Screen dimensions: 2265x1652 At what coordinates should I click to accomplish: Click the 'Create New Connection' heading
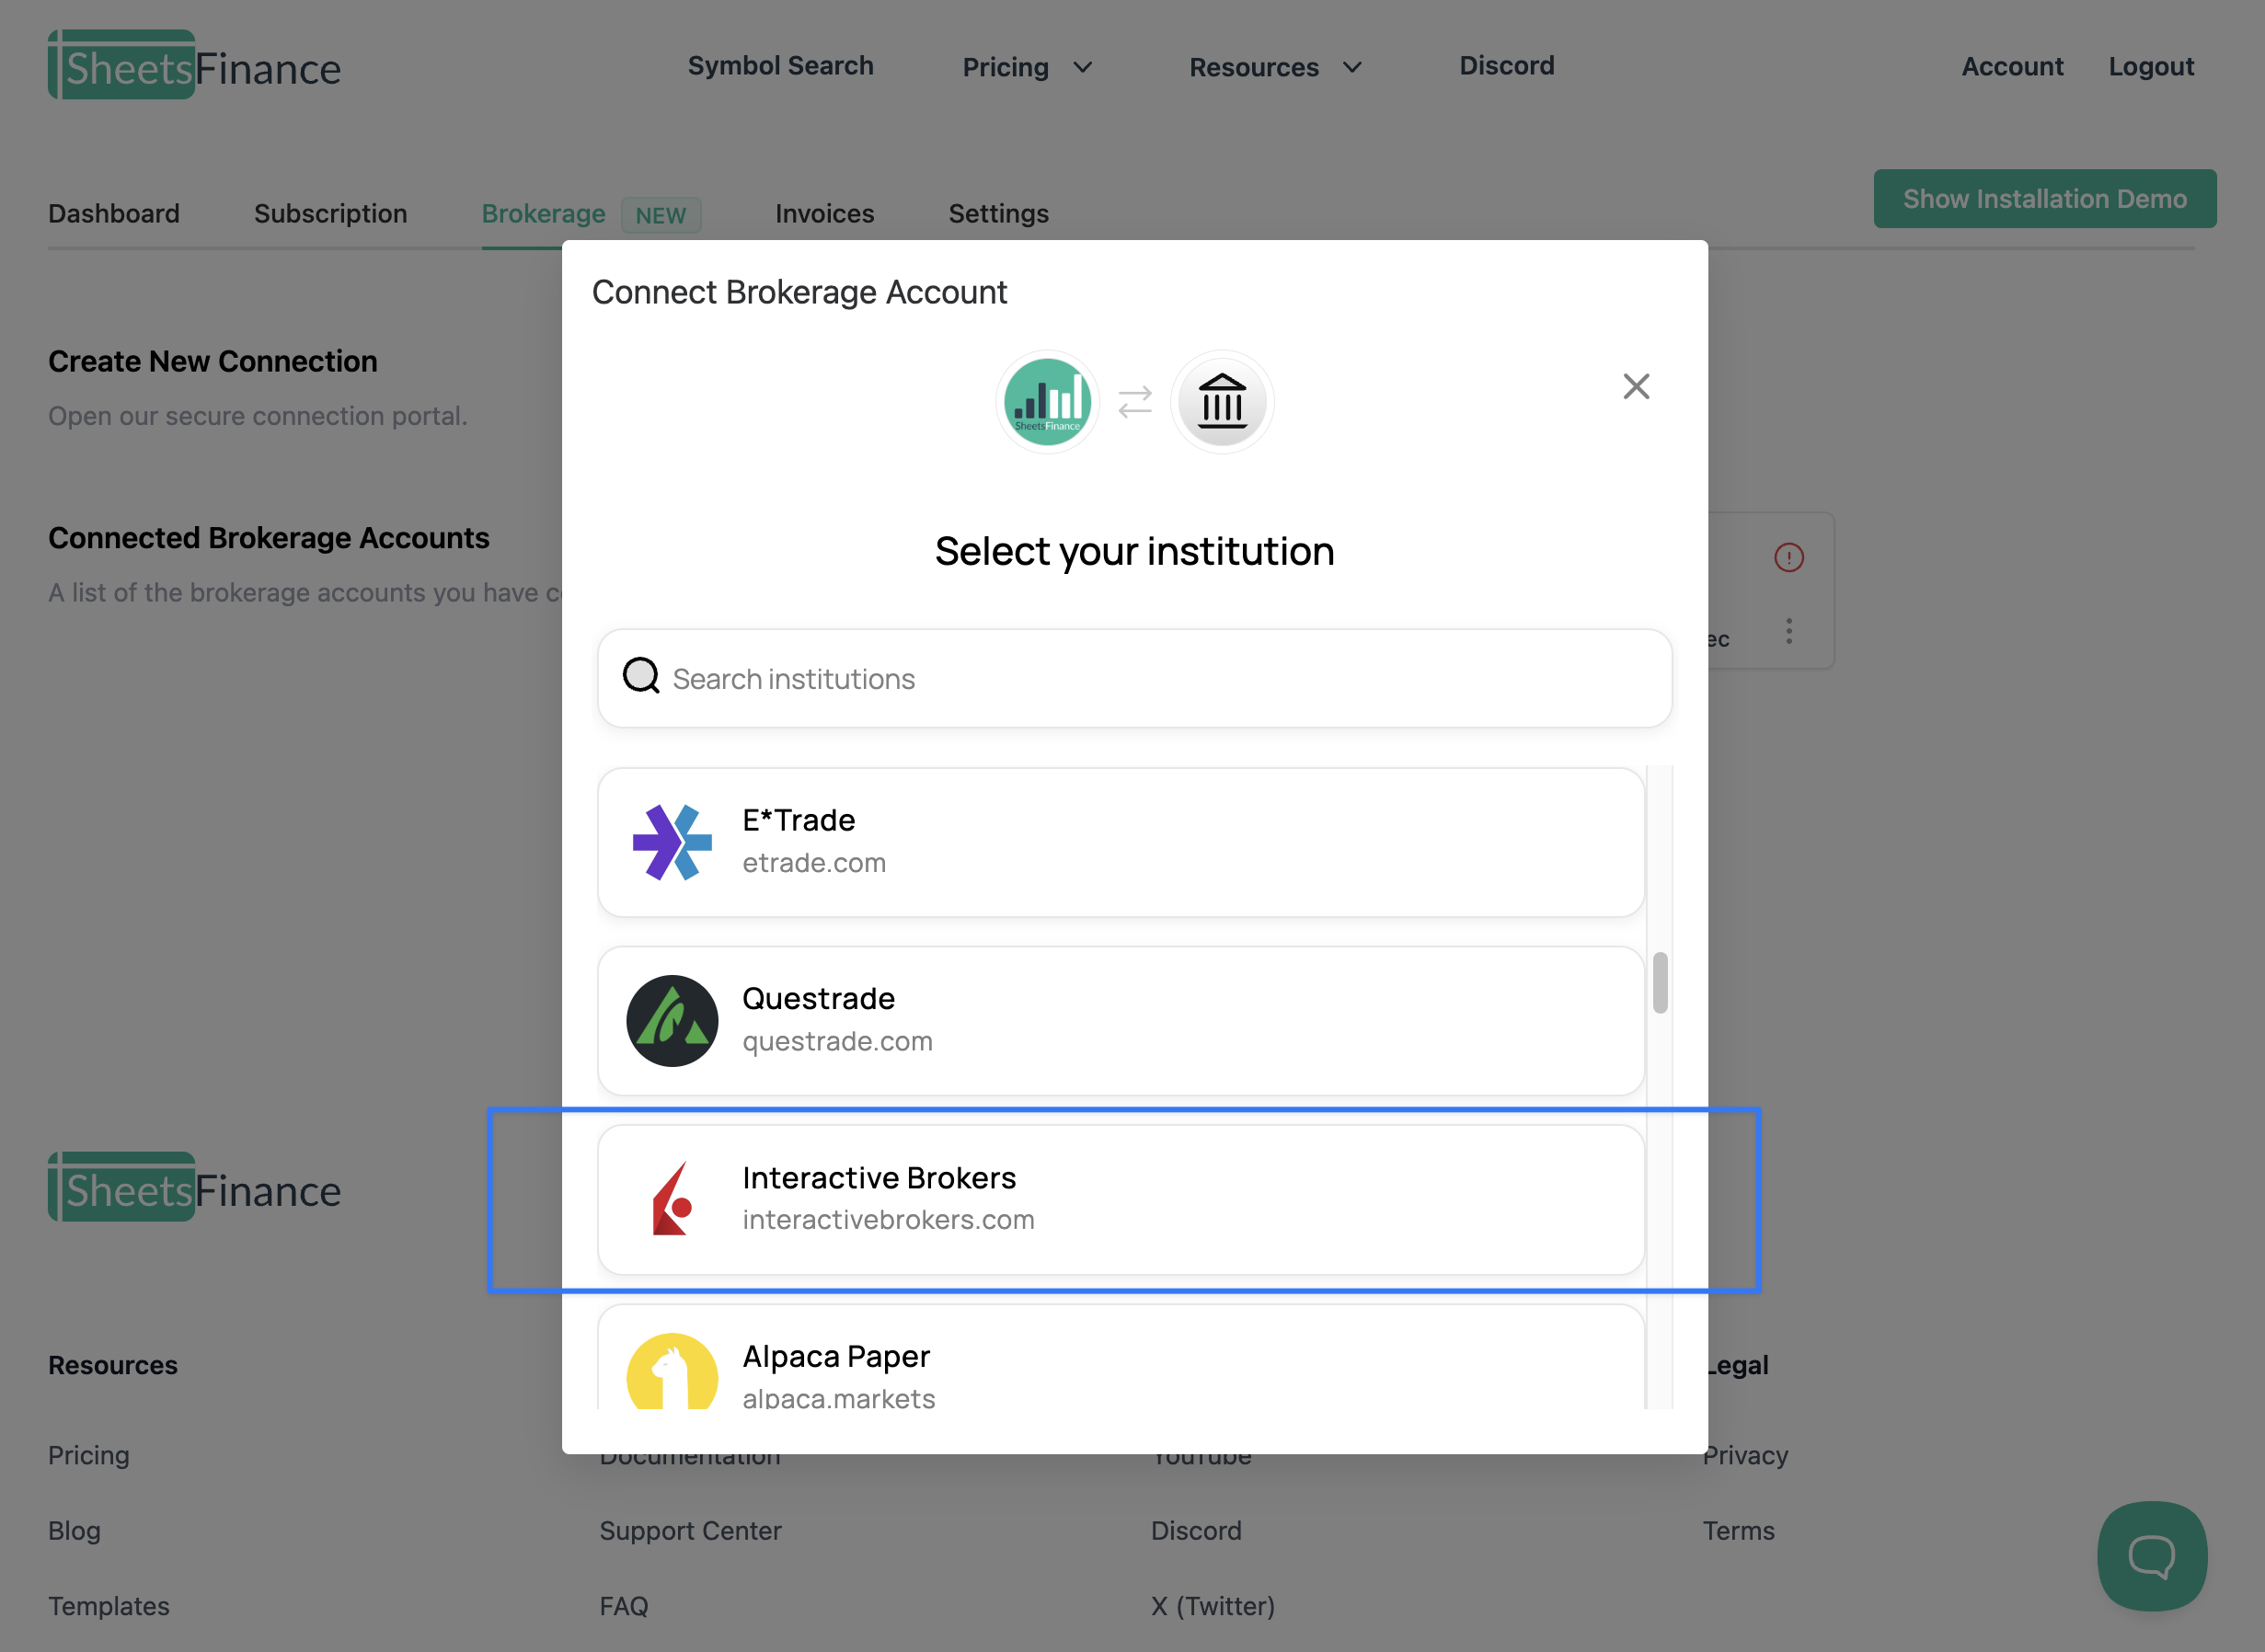point(213,361)
